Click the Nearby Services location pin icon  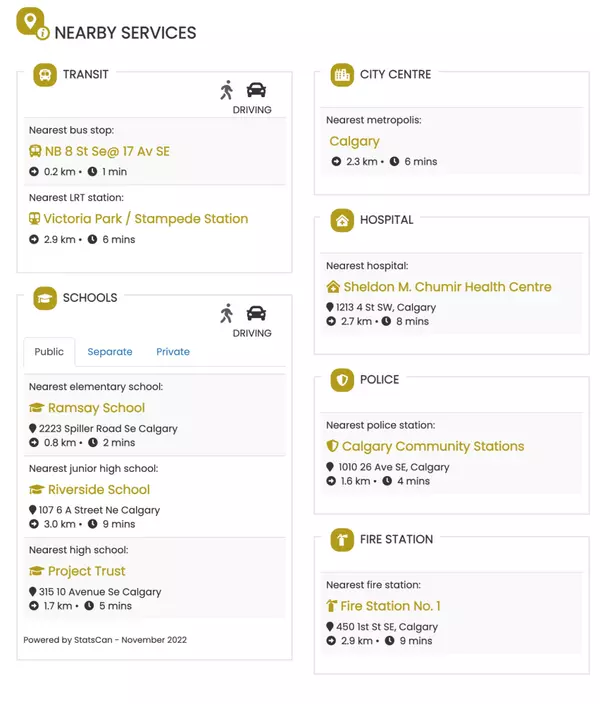click(x=31, y=23)
